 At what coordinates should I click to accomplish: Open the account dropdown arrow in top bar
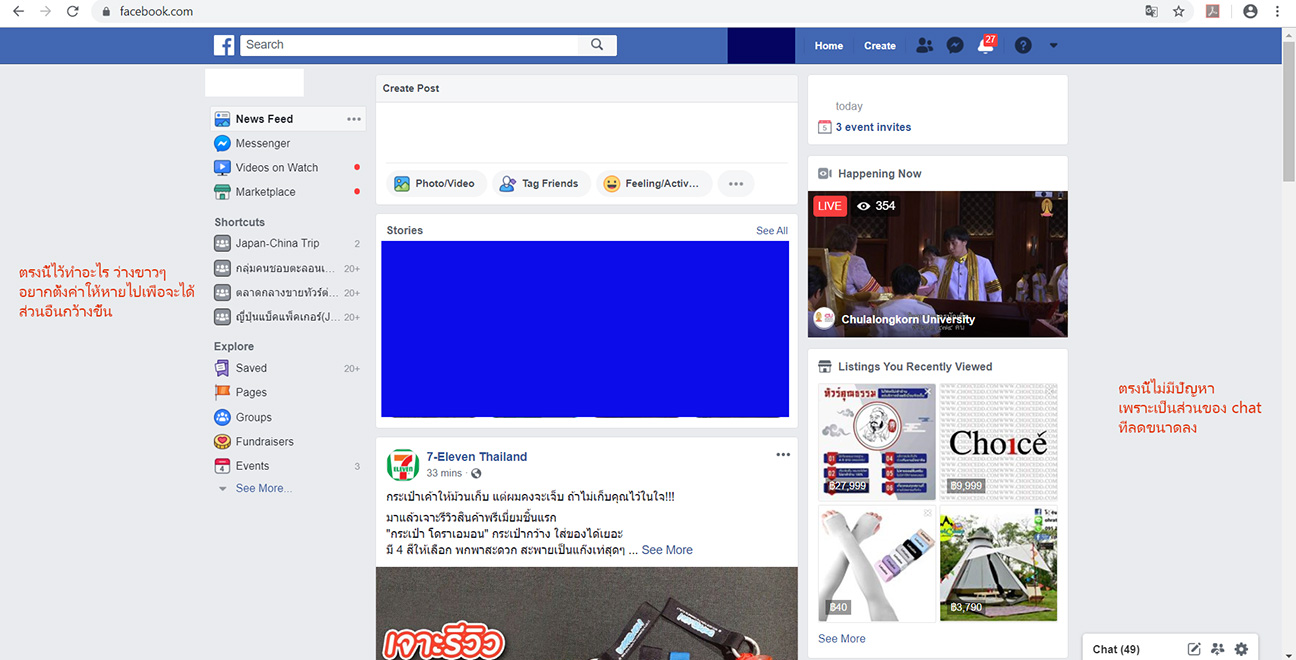pyautogui.click(x=1053, y=45)
